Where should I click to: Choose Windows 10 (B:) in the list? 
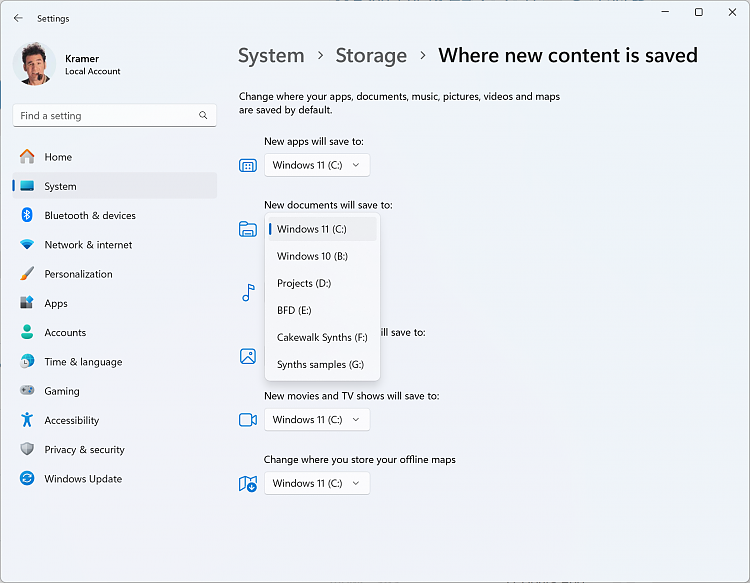coord(322,256)
